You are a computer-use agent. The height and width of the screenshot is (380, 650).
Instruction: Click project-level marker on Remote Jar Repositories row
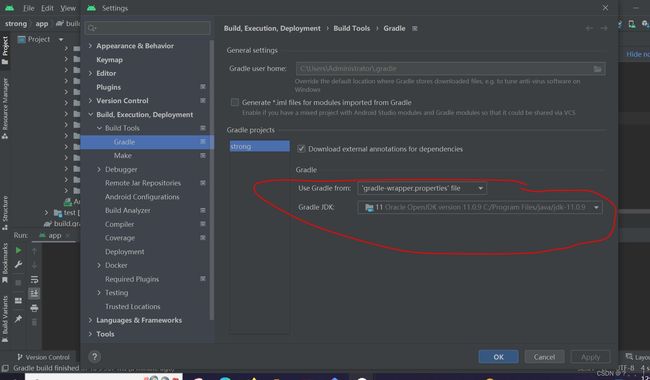click(x=203, y=183)
